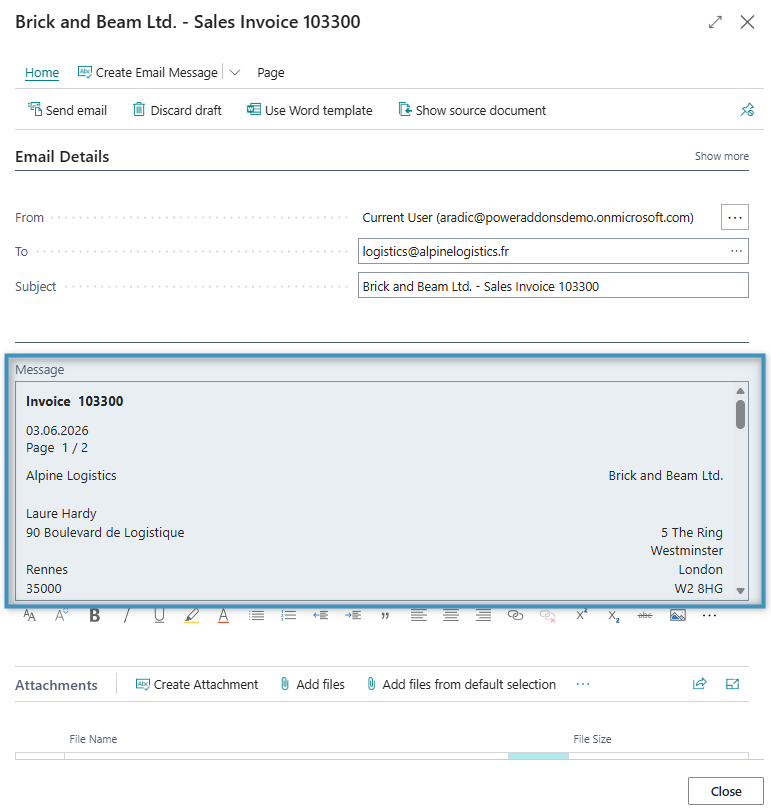Expand the Create Email Message dropdown arrow
Image resolution: width=771 pixels, height=811 pixels.
[x=235, y=72]
